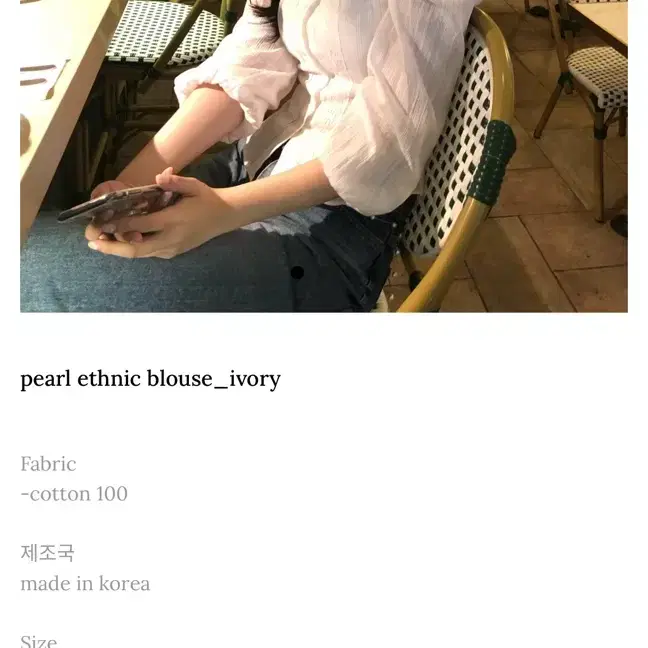Screen dimensions: 648x648
Task: Click the 'pearl ethnic blouse_ivory' product title
Action: (x=150, y=379)
